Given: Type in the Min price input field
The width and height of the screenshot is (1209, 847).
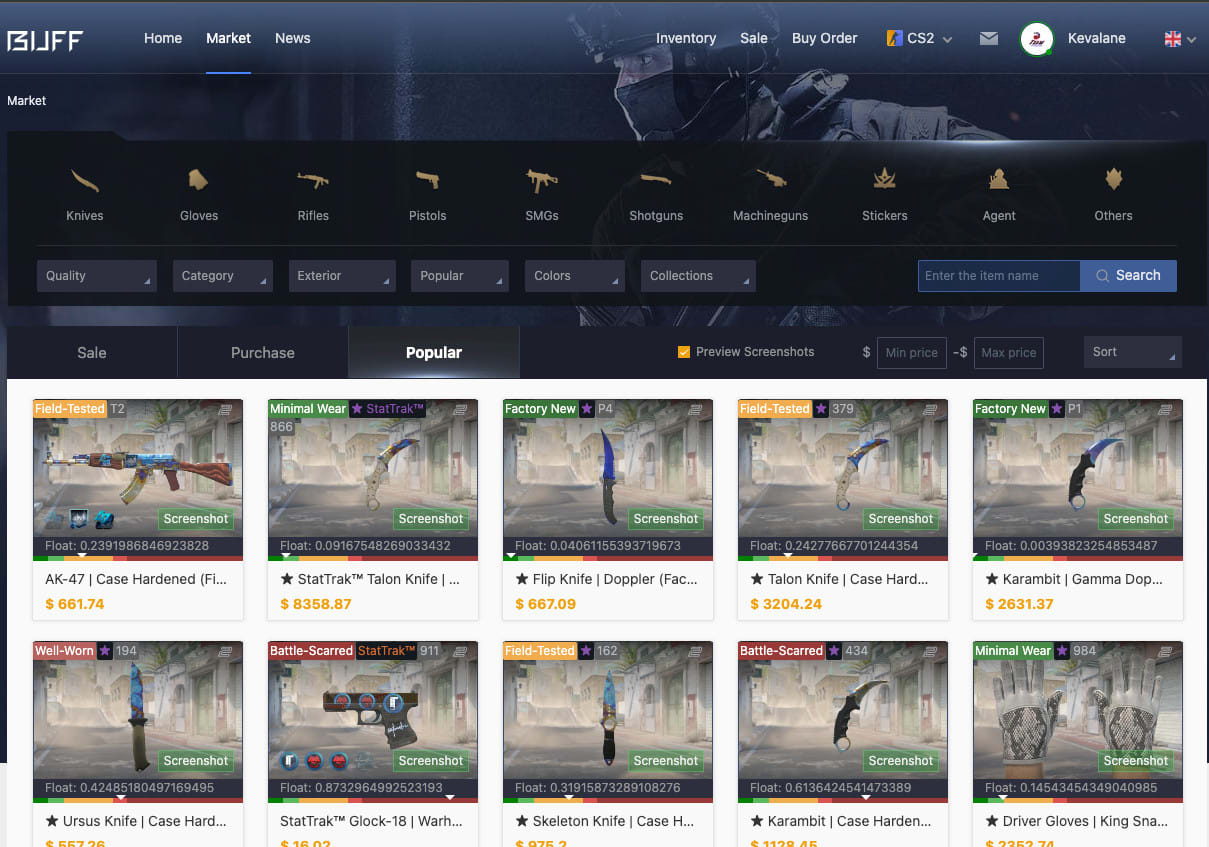Looking at the screenshot, I should pyautogui.click(x=911, y=352).
